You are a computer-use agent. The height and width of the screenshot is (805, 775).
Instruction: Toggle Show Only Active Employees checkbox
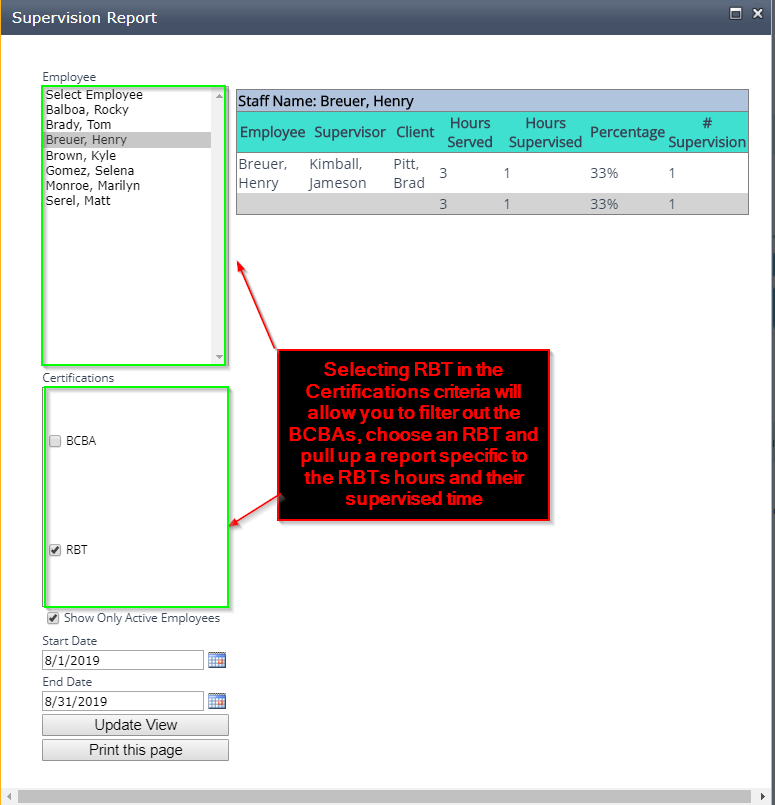pos(53,618)
